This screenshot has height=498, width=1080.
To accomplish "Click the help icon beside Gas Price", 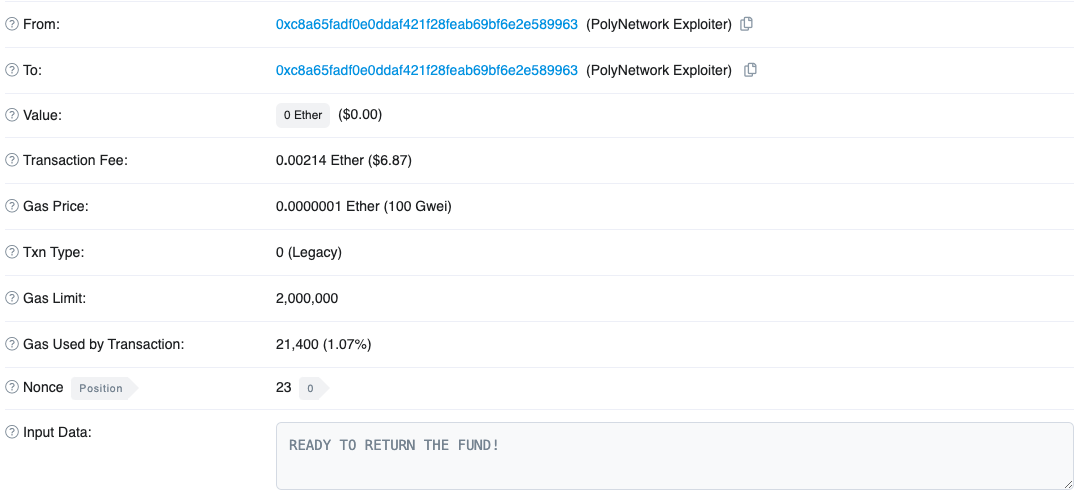I will (x=12, y=206).
